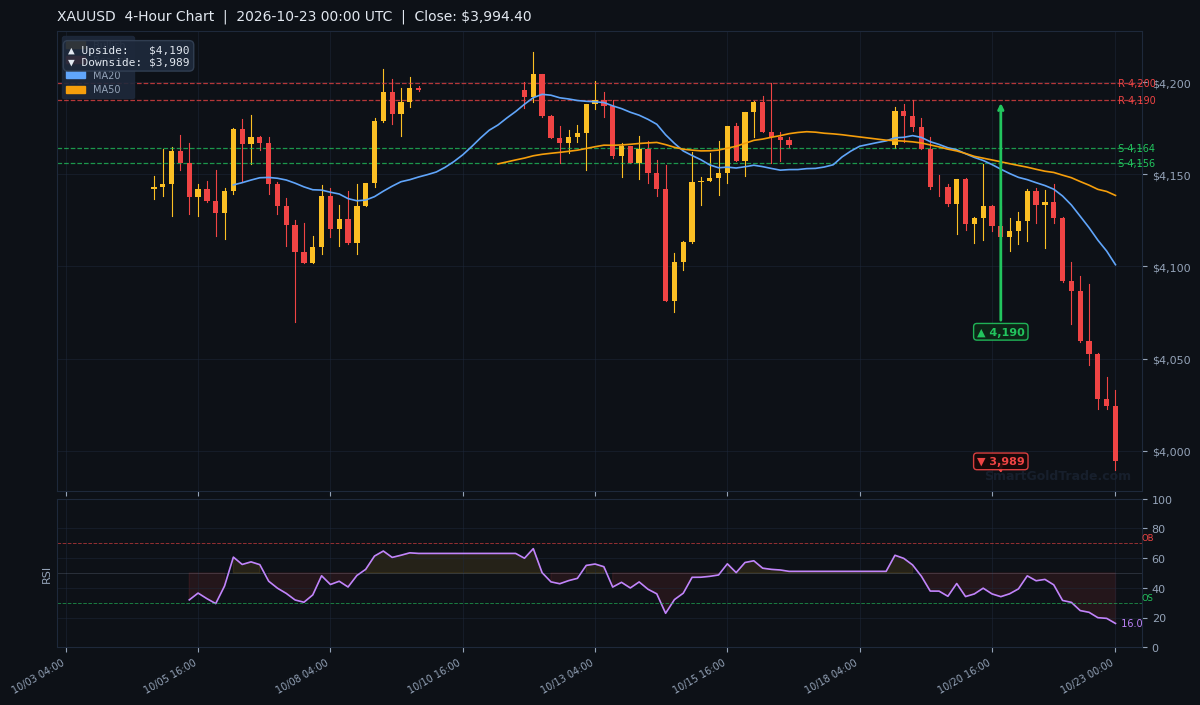
Task: Click the 10/18 04:00 date label
Action: [x=832, y=676]
